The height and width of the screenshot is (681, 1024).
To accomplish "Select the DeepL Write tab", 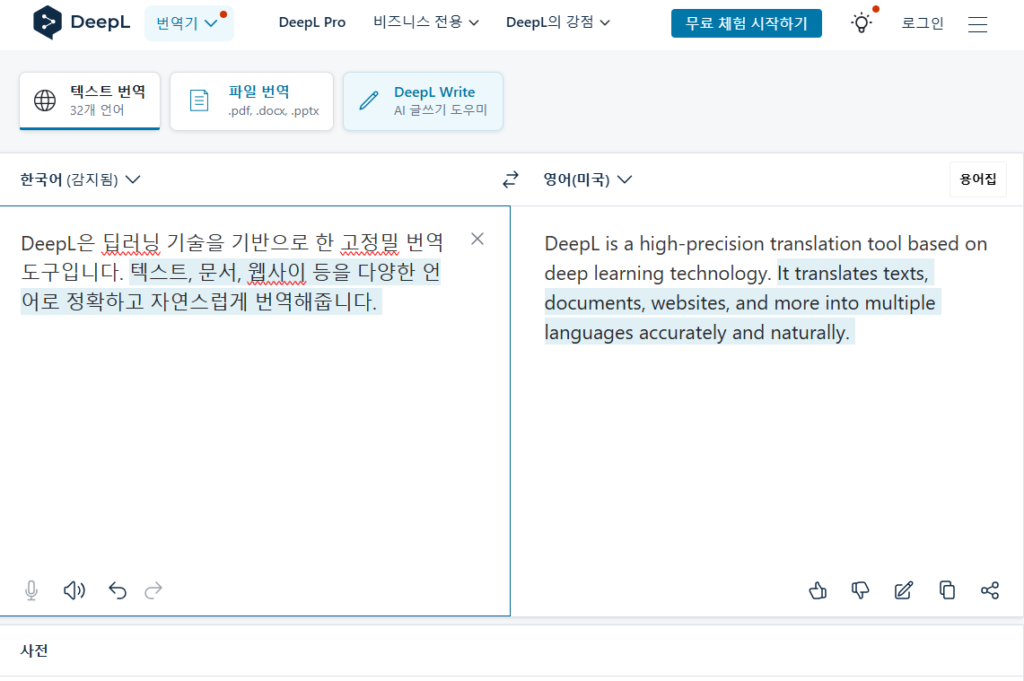I will point(423,101).
